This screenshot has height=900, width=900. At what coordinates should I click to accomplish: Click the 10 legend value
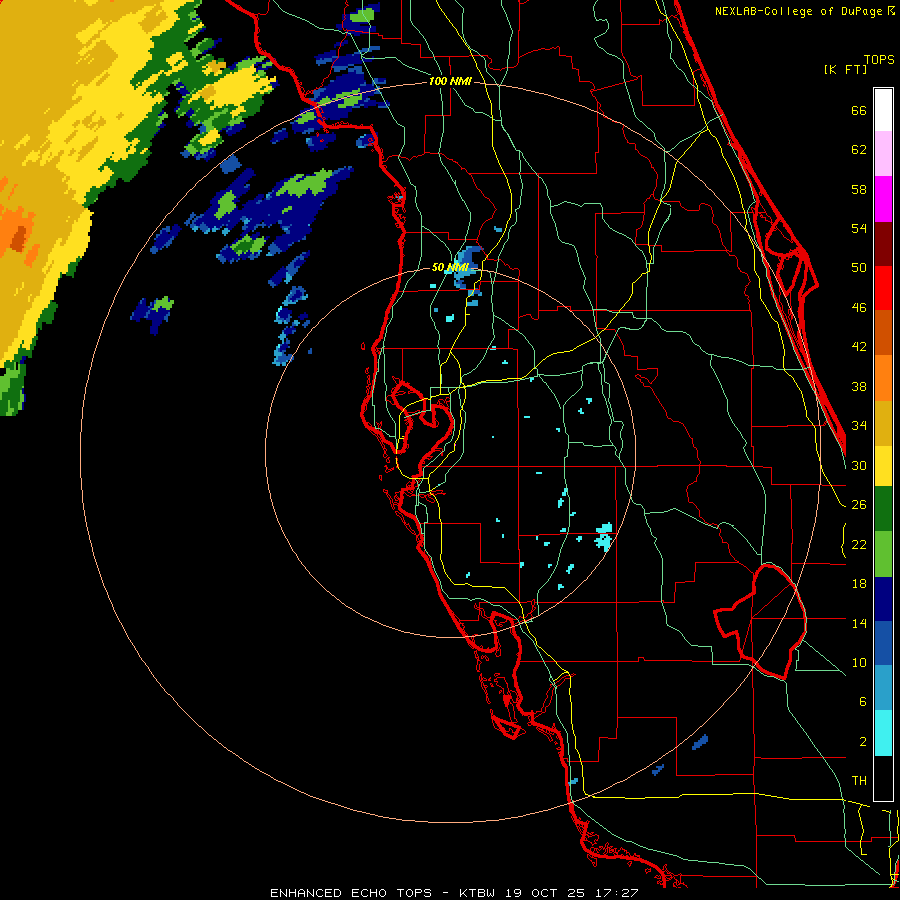point(859,663)
